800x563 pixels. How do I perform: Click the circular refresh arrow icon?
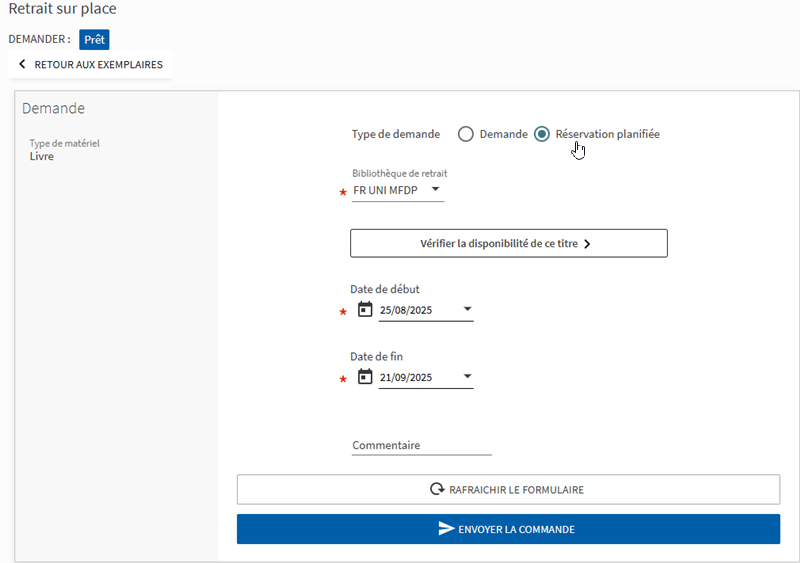437,490
